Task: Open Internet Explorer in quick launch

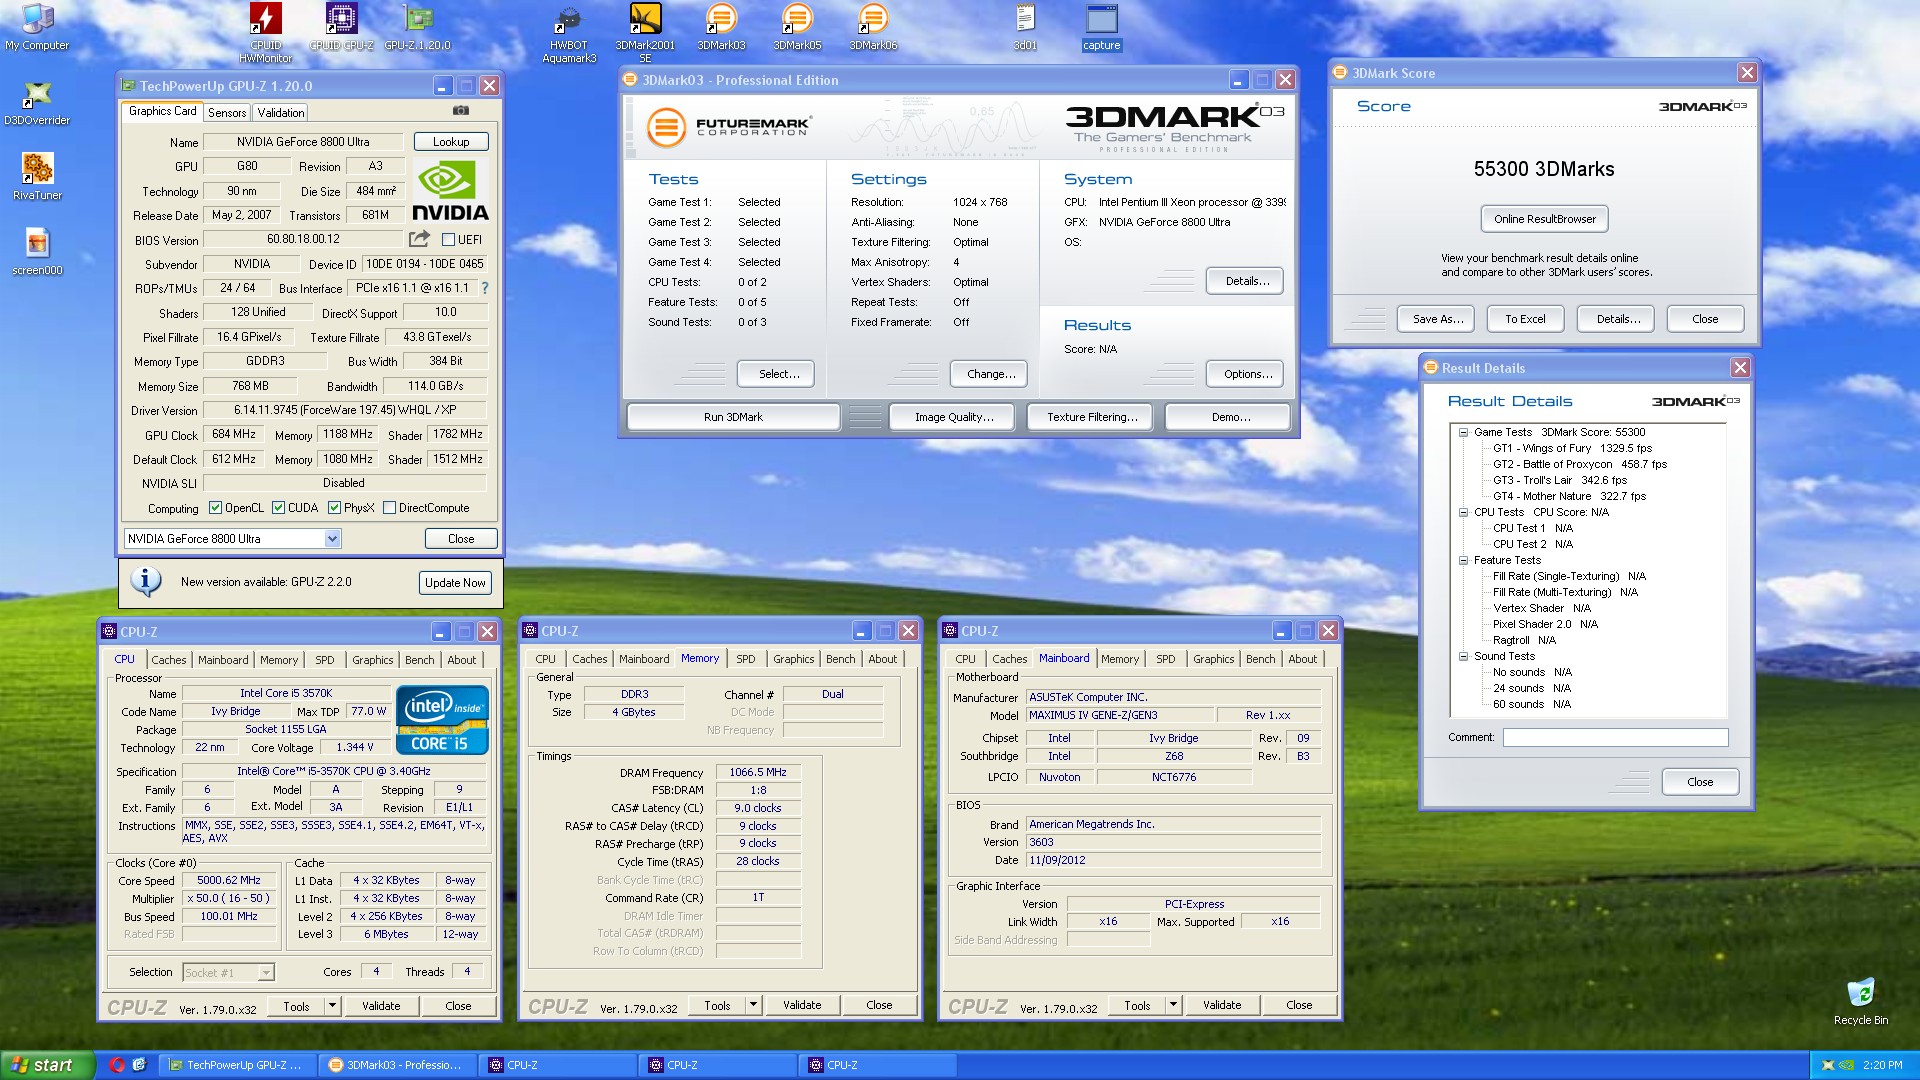Action: (140, 1065)
